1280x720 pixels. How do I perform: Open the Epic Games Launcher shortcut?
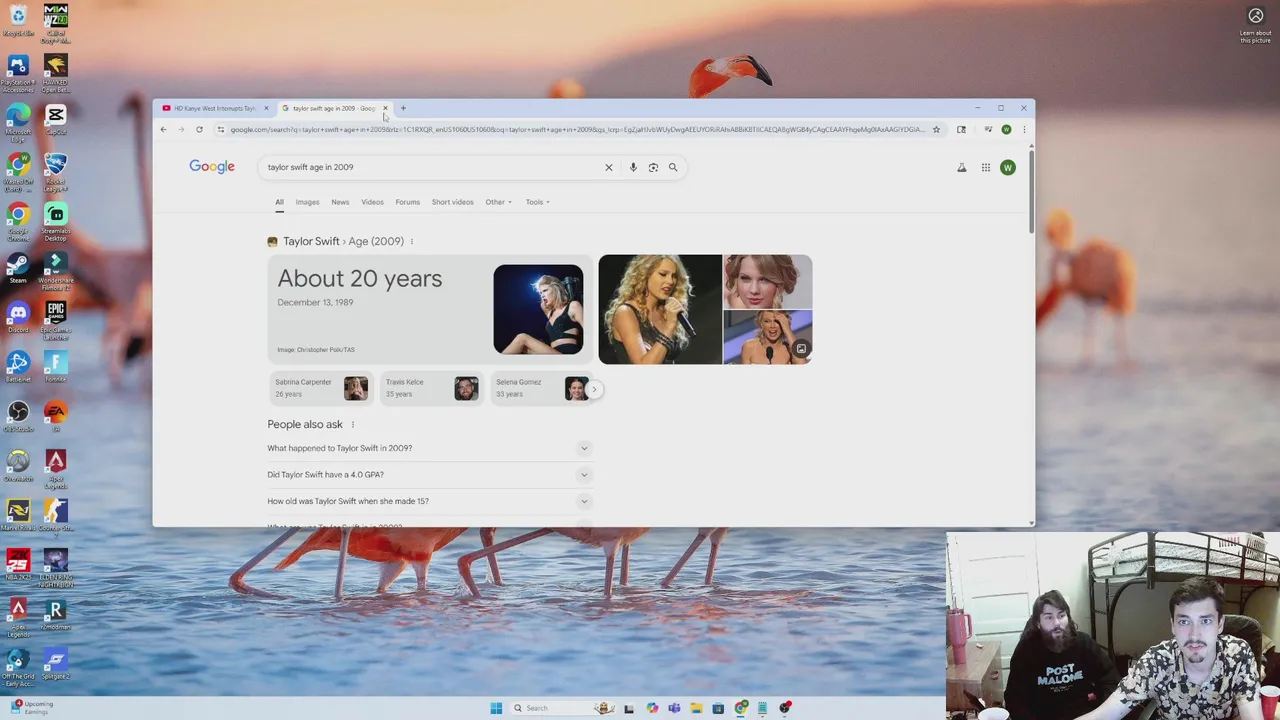coord(55,318)
